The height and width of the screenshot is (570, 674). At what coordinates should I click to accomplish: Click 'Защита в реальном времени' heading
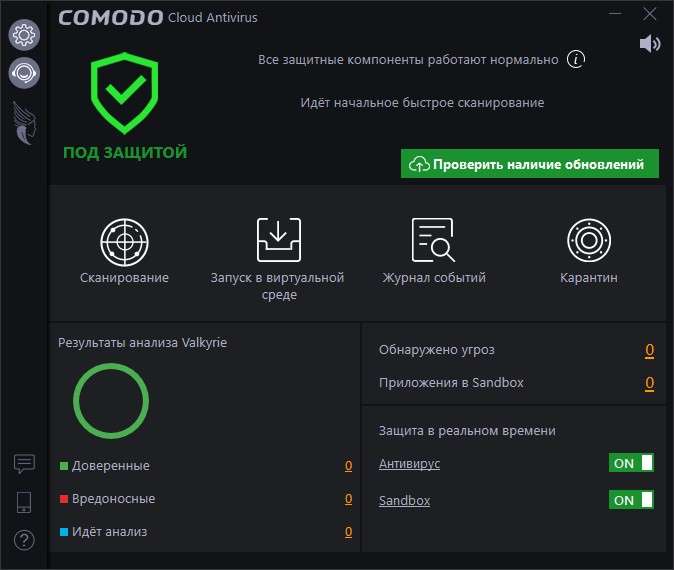(x=467, y=431)
